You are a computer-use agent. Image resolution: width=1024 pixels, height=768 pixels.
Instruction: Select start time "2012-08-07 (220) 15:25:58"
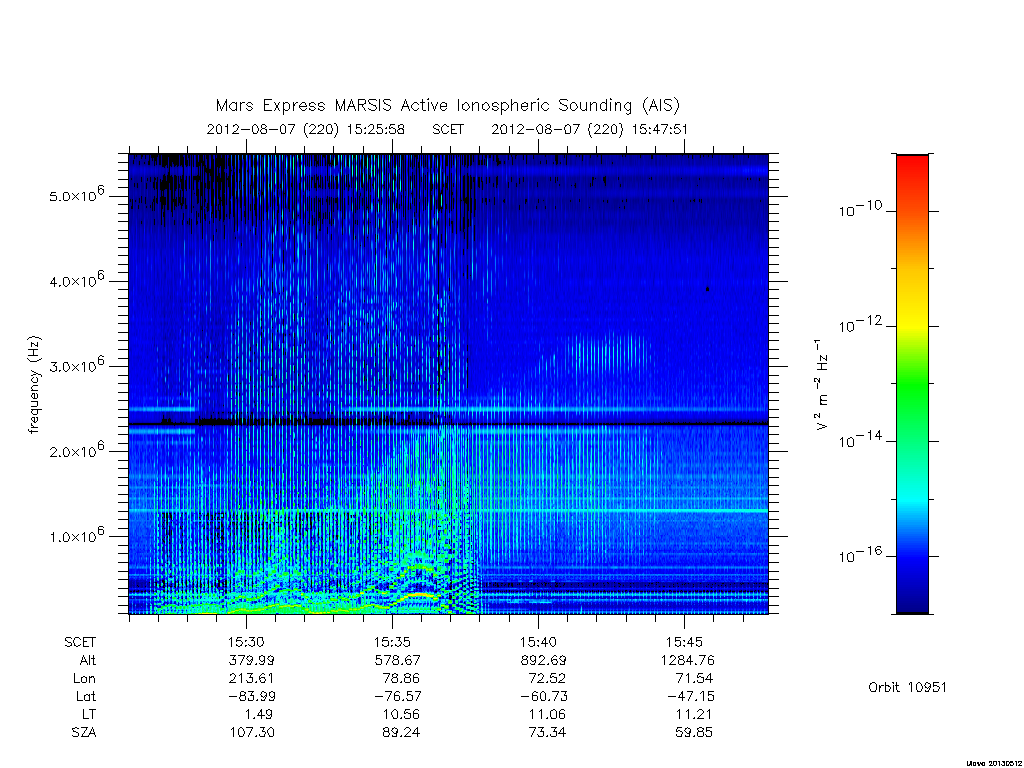point(306,129)
